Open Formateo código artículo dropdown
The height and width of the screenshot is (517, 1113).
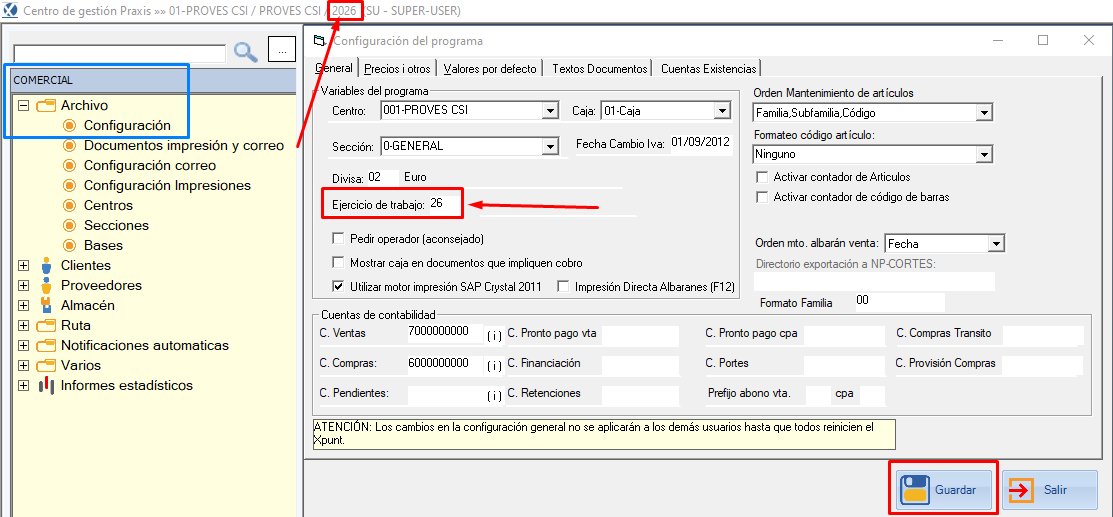984,153
